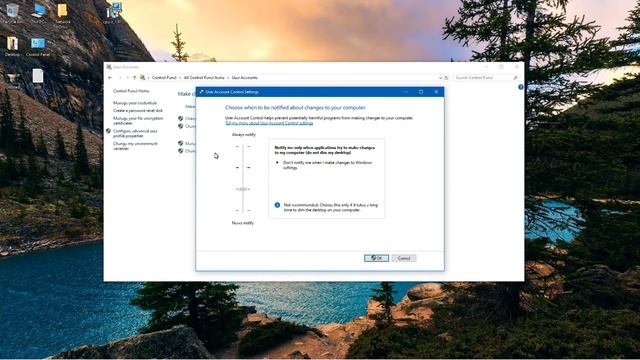Screen dimensions: 640x360
Task: Set the slider to the bottom 'Never notify' notch
Action: click(243, 211)
